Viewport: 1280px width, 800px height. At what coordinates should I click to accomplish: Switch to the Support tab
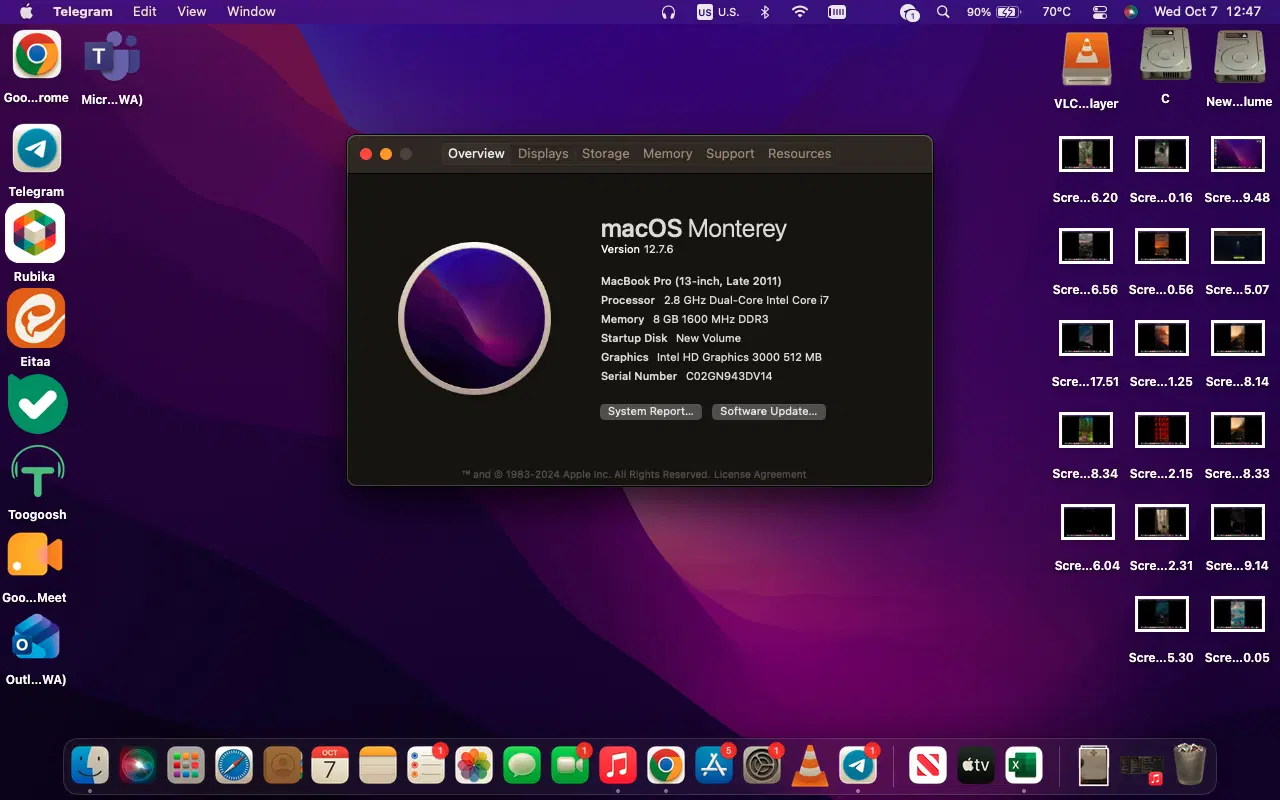(x=730, y=154)
